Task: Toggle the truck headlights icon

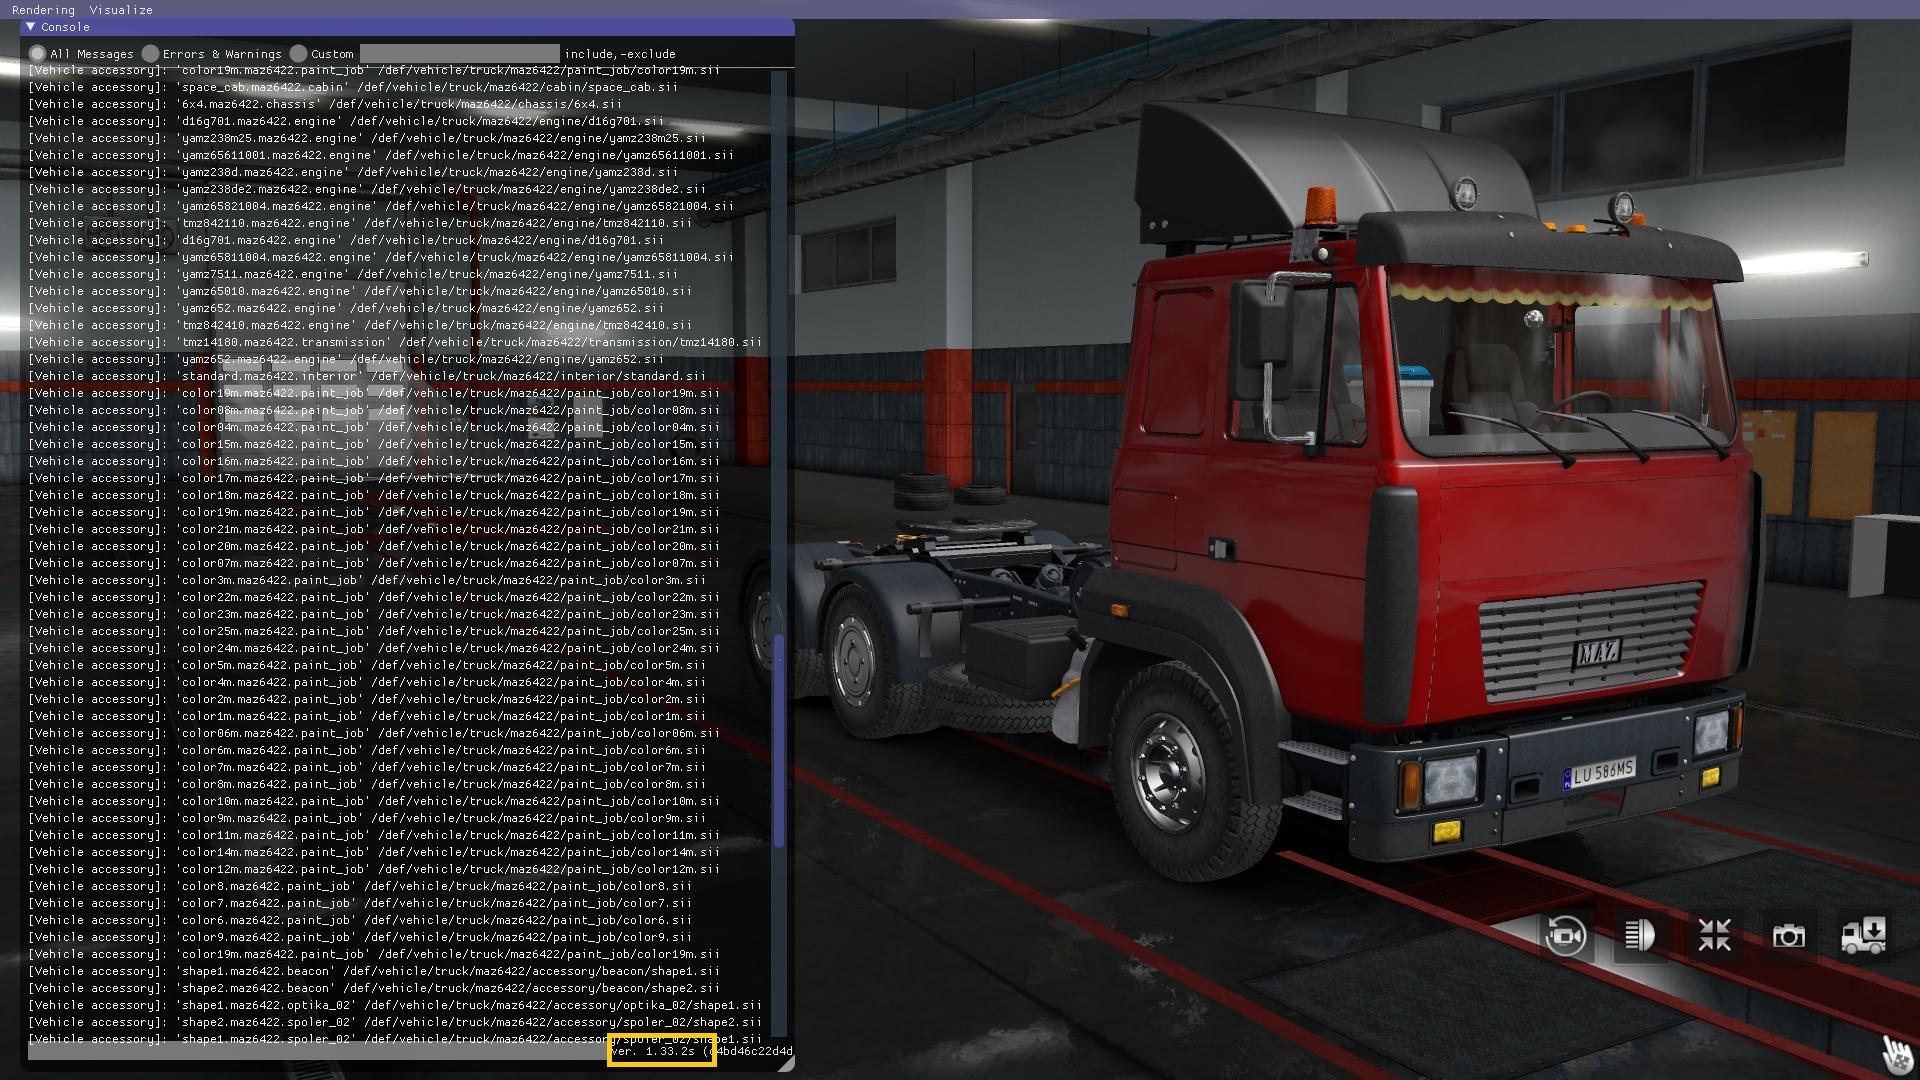Action: point(1639,936)
